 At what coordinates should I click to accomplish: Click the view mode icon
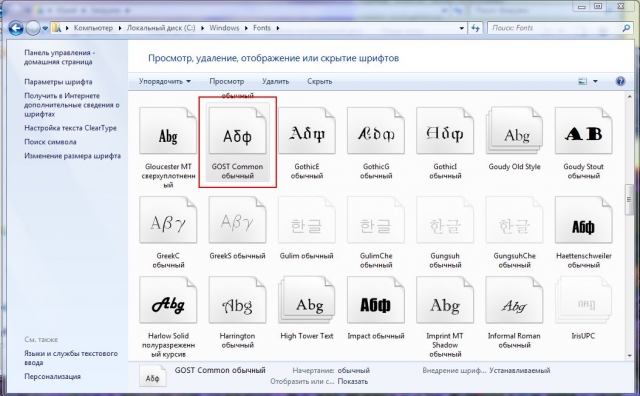[x=582, y=81]
